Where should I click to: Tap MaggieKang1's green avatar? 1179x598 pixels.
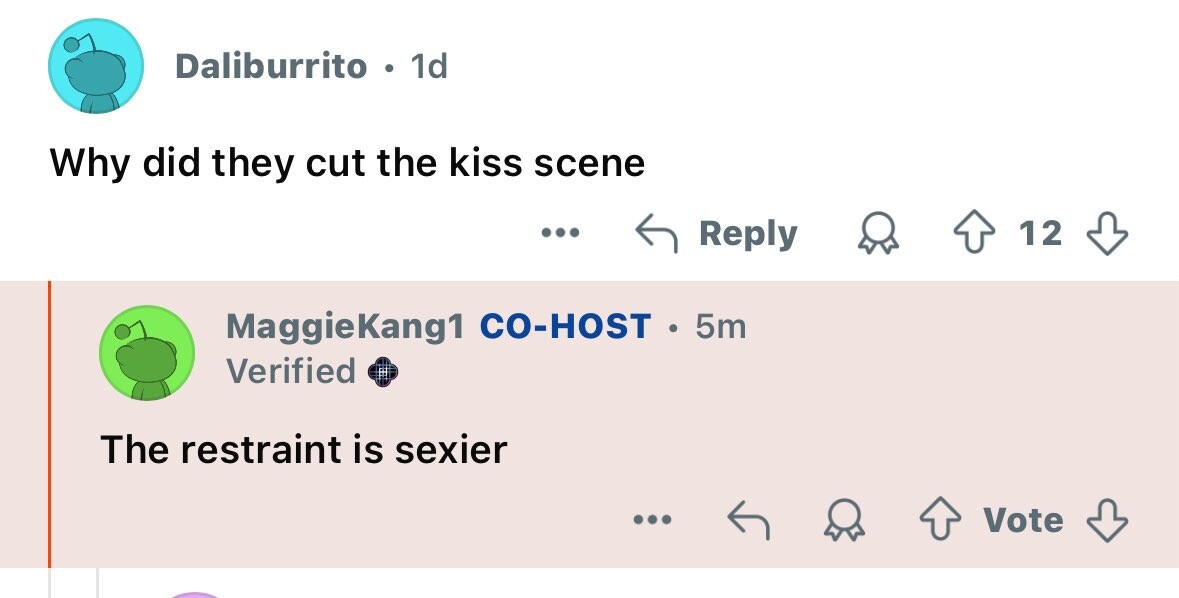(146, 353)
